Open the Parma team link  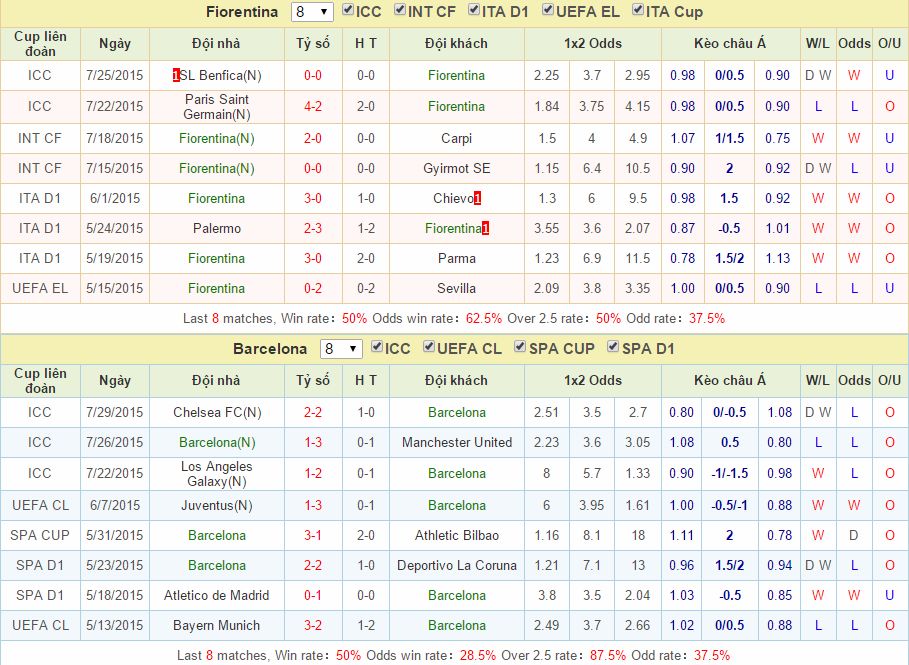[456, 259]
